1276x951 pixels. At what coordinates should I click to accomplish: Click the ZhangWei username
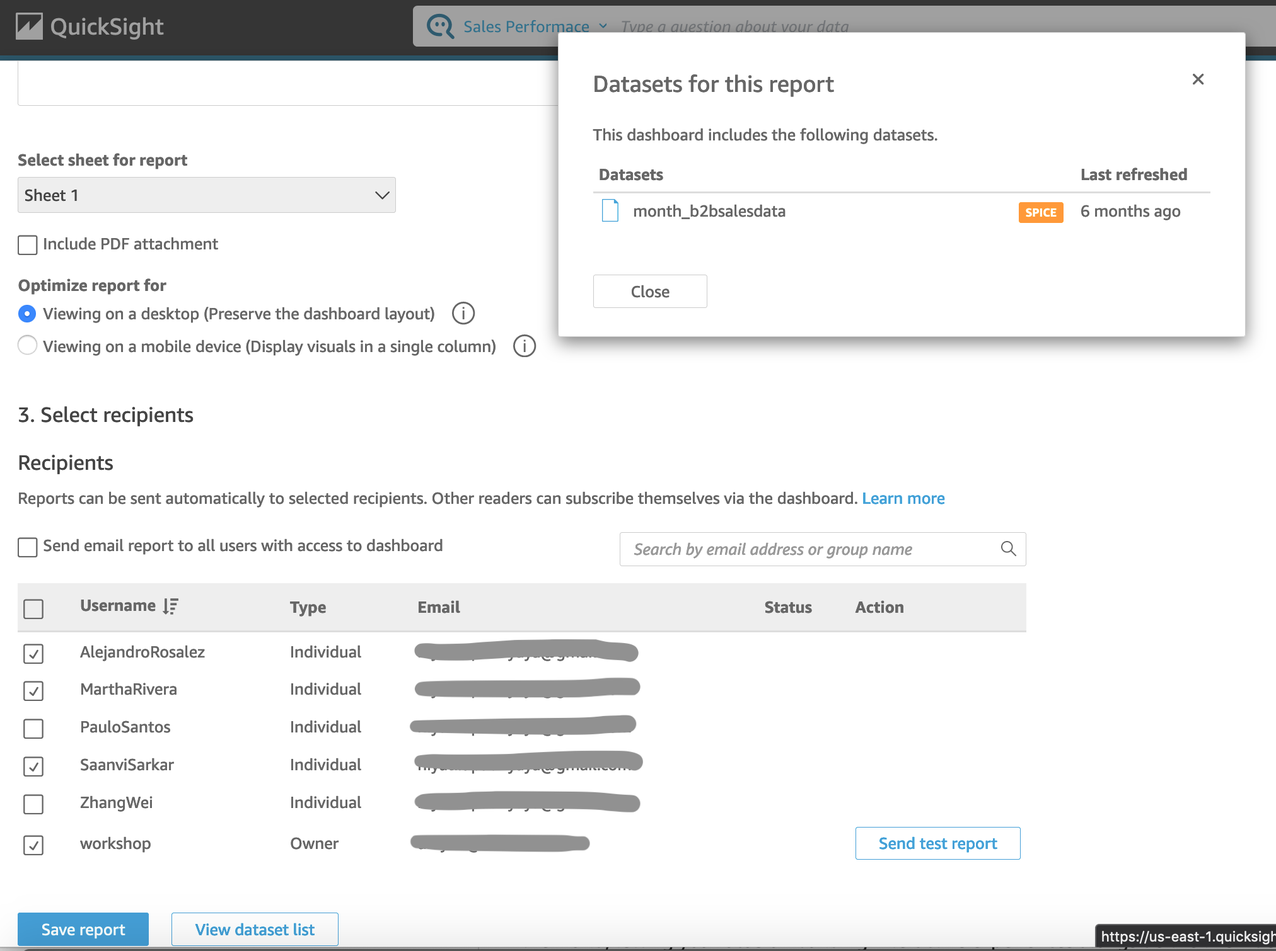116,802
